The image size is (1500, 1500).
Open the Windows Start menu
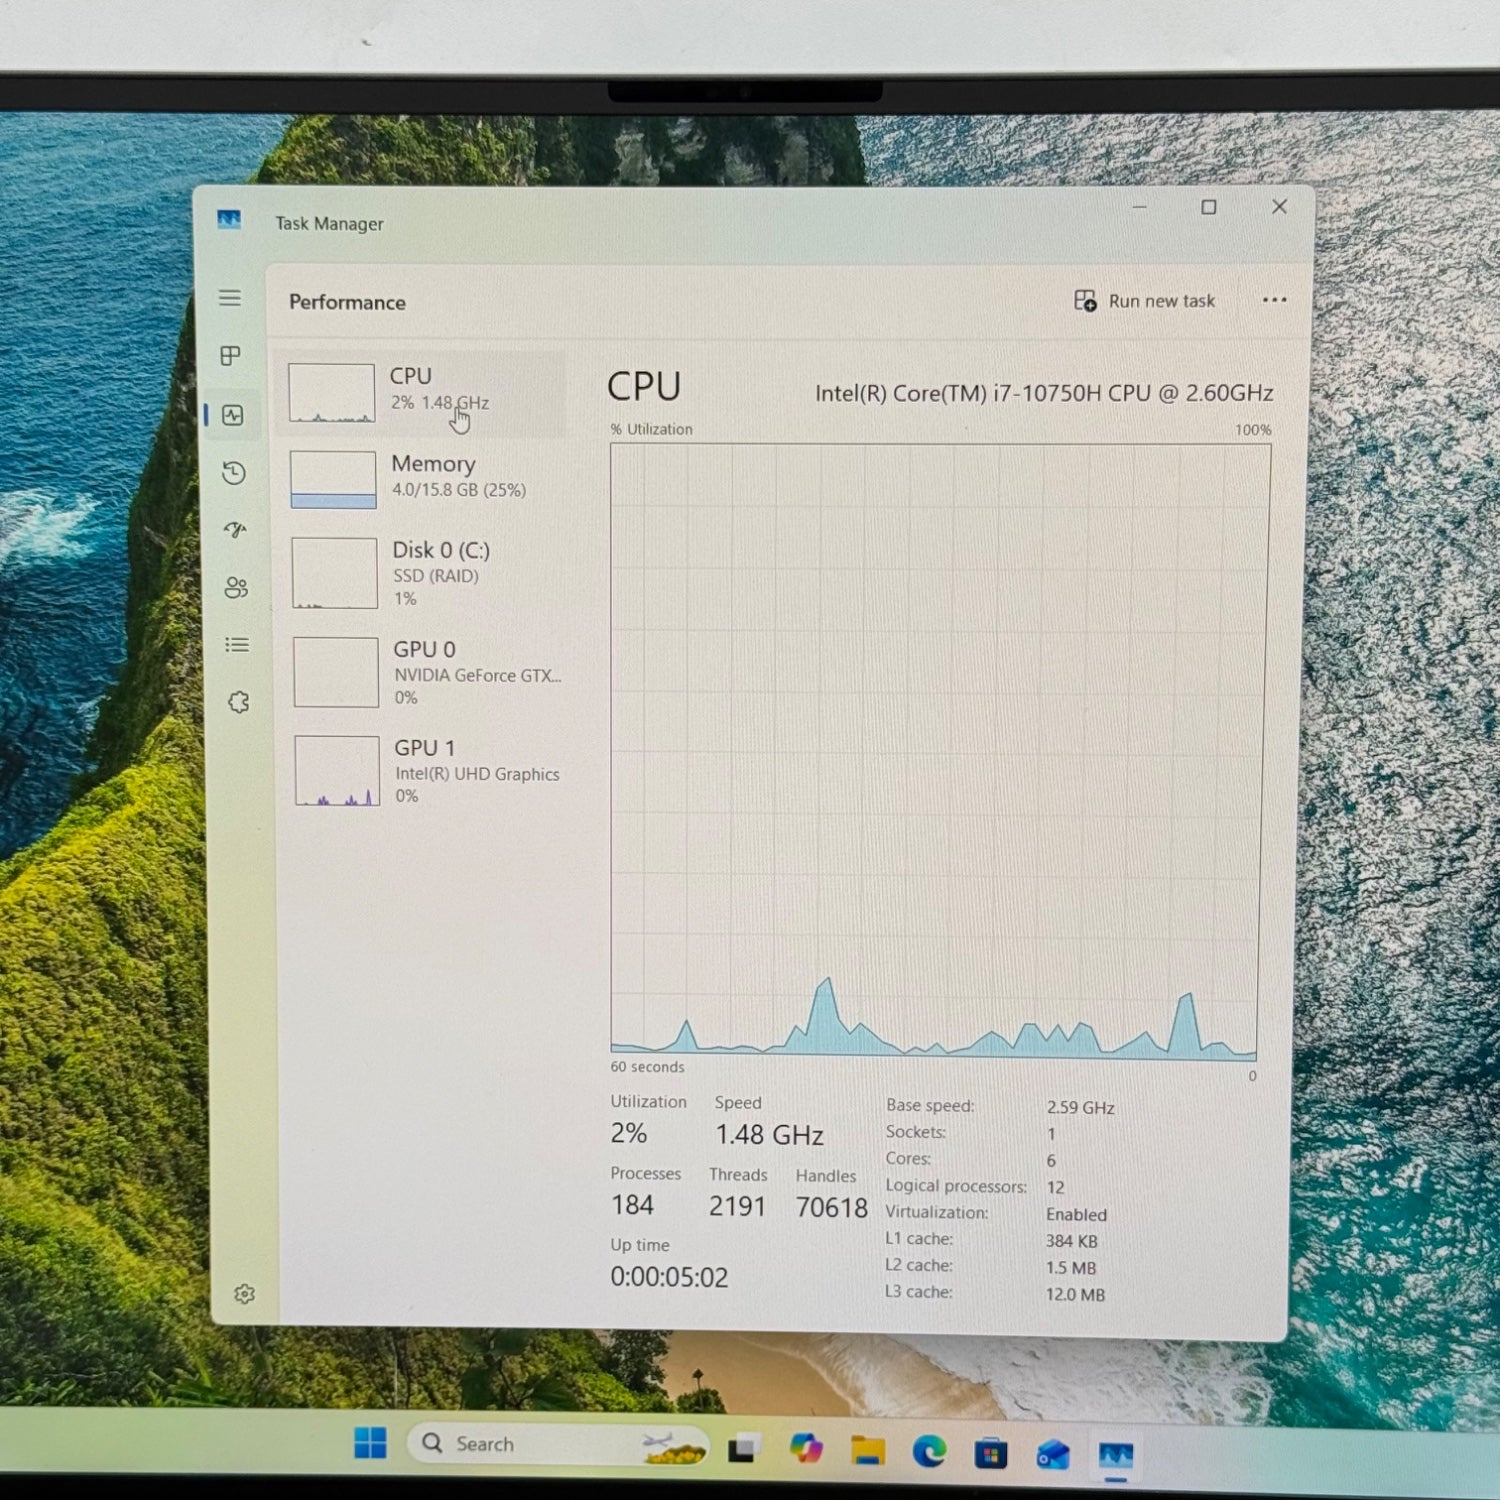pyautogui.click(x=370, y=1443)
